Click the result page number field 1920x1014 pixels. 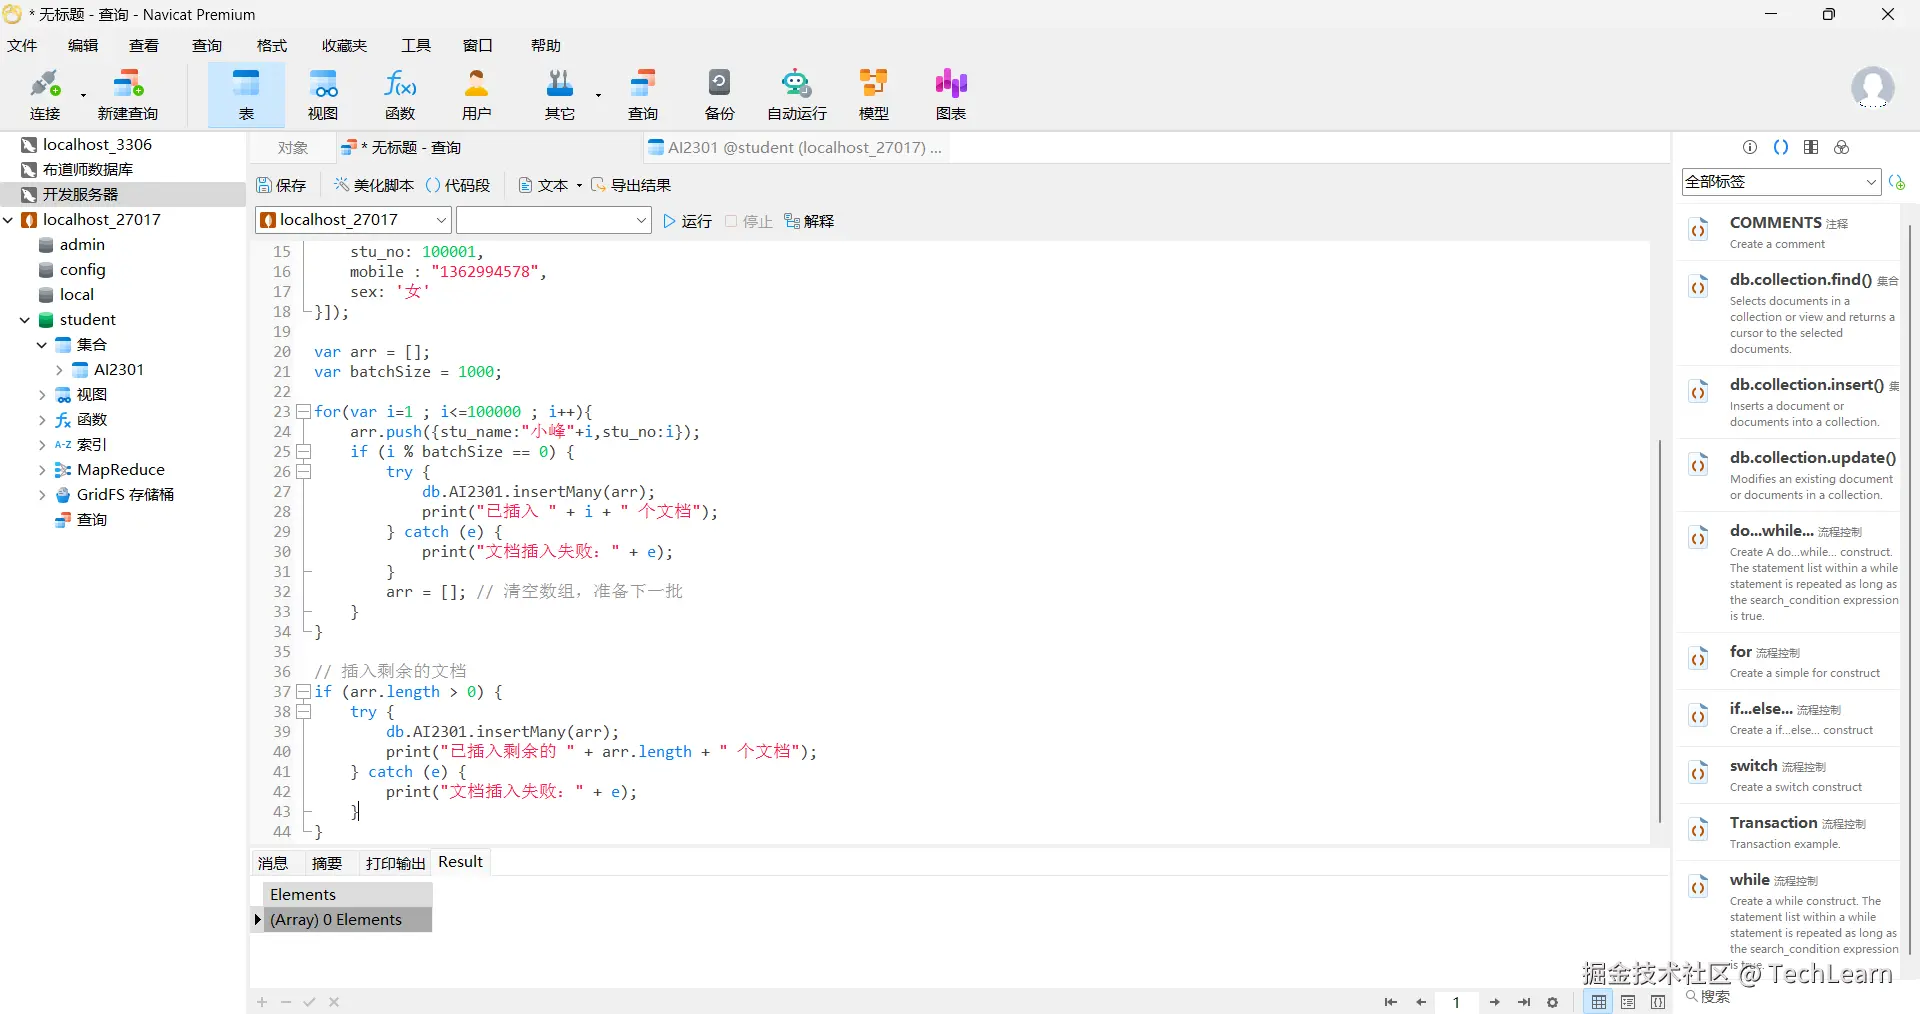1457,1002
